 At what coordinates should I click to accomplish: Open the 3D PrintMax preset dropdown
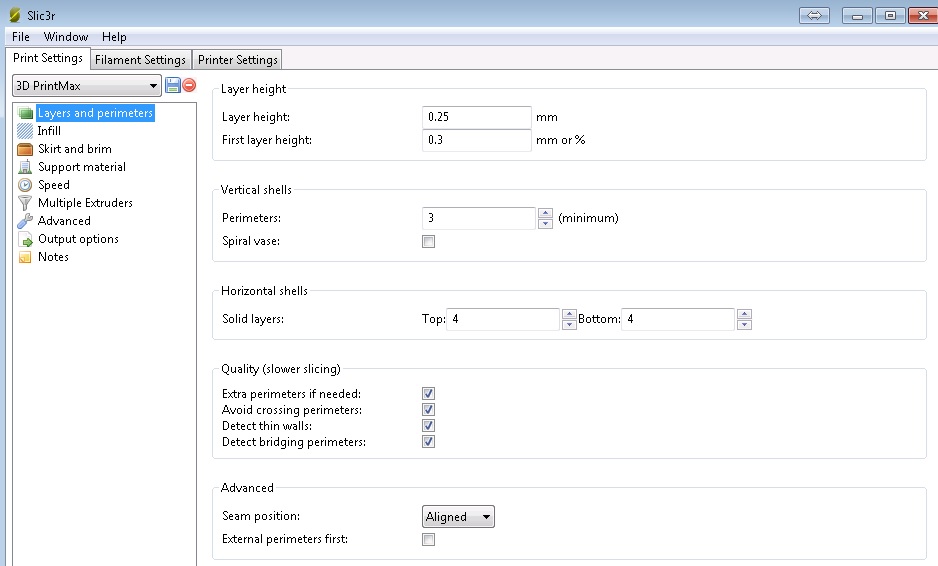(86, 86)
